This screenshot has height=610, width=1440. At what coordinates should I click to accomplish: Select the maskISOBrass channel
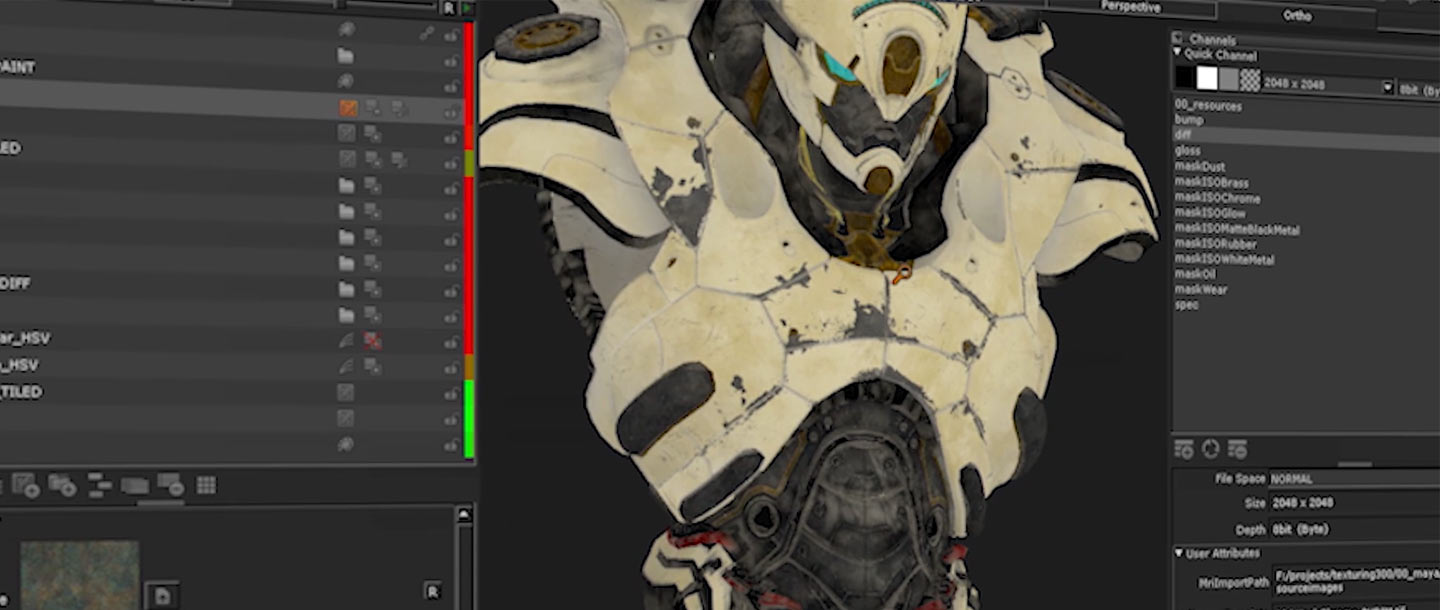pyautogui.click(x=1211, y=183)
